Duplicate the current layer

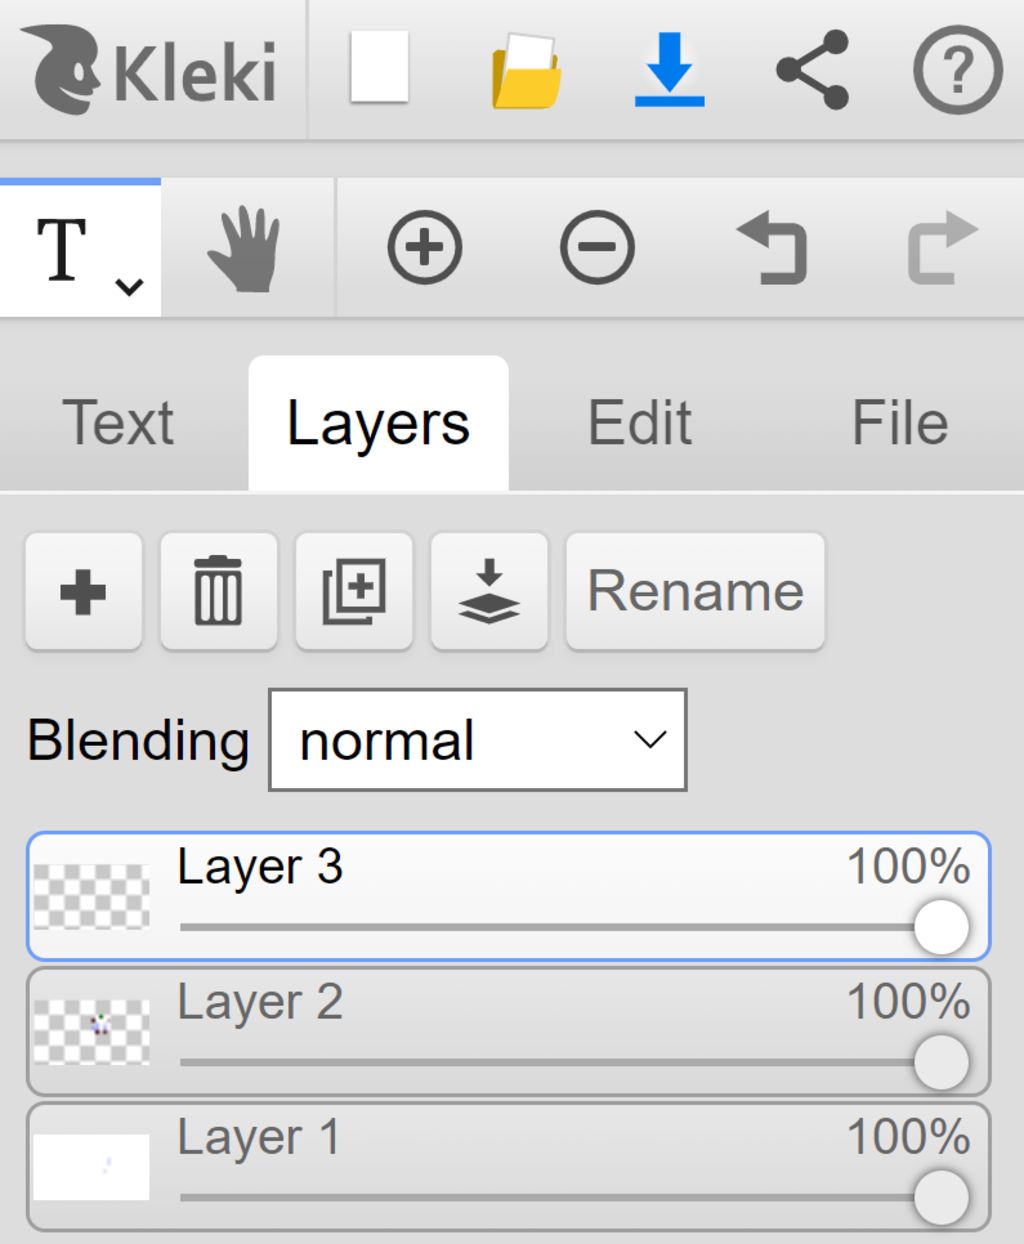tap(354, 591)
